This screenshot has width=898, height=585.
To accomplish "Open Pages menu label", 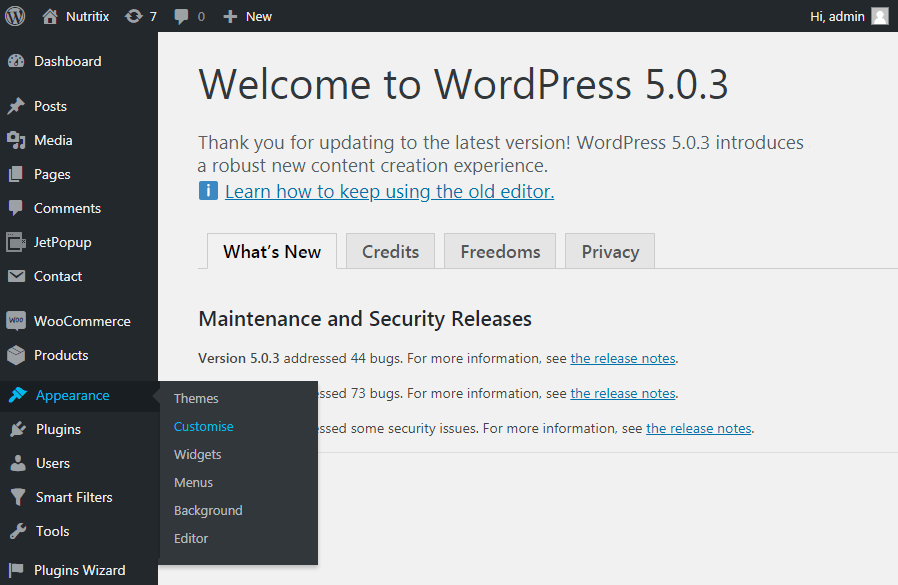I will [x=52, y=175].
